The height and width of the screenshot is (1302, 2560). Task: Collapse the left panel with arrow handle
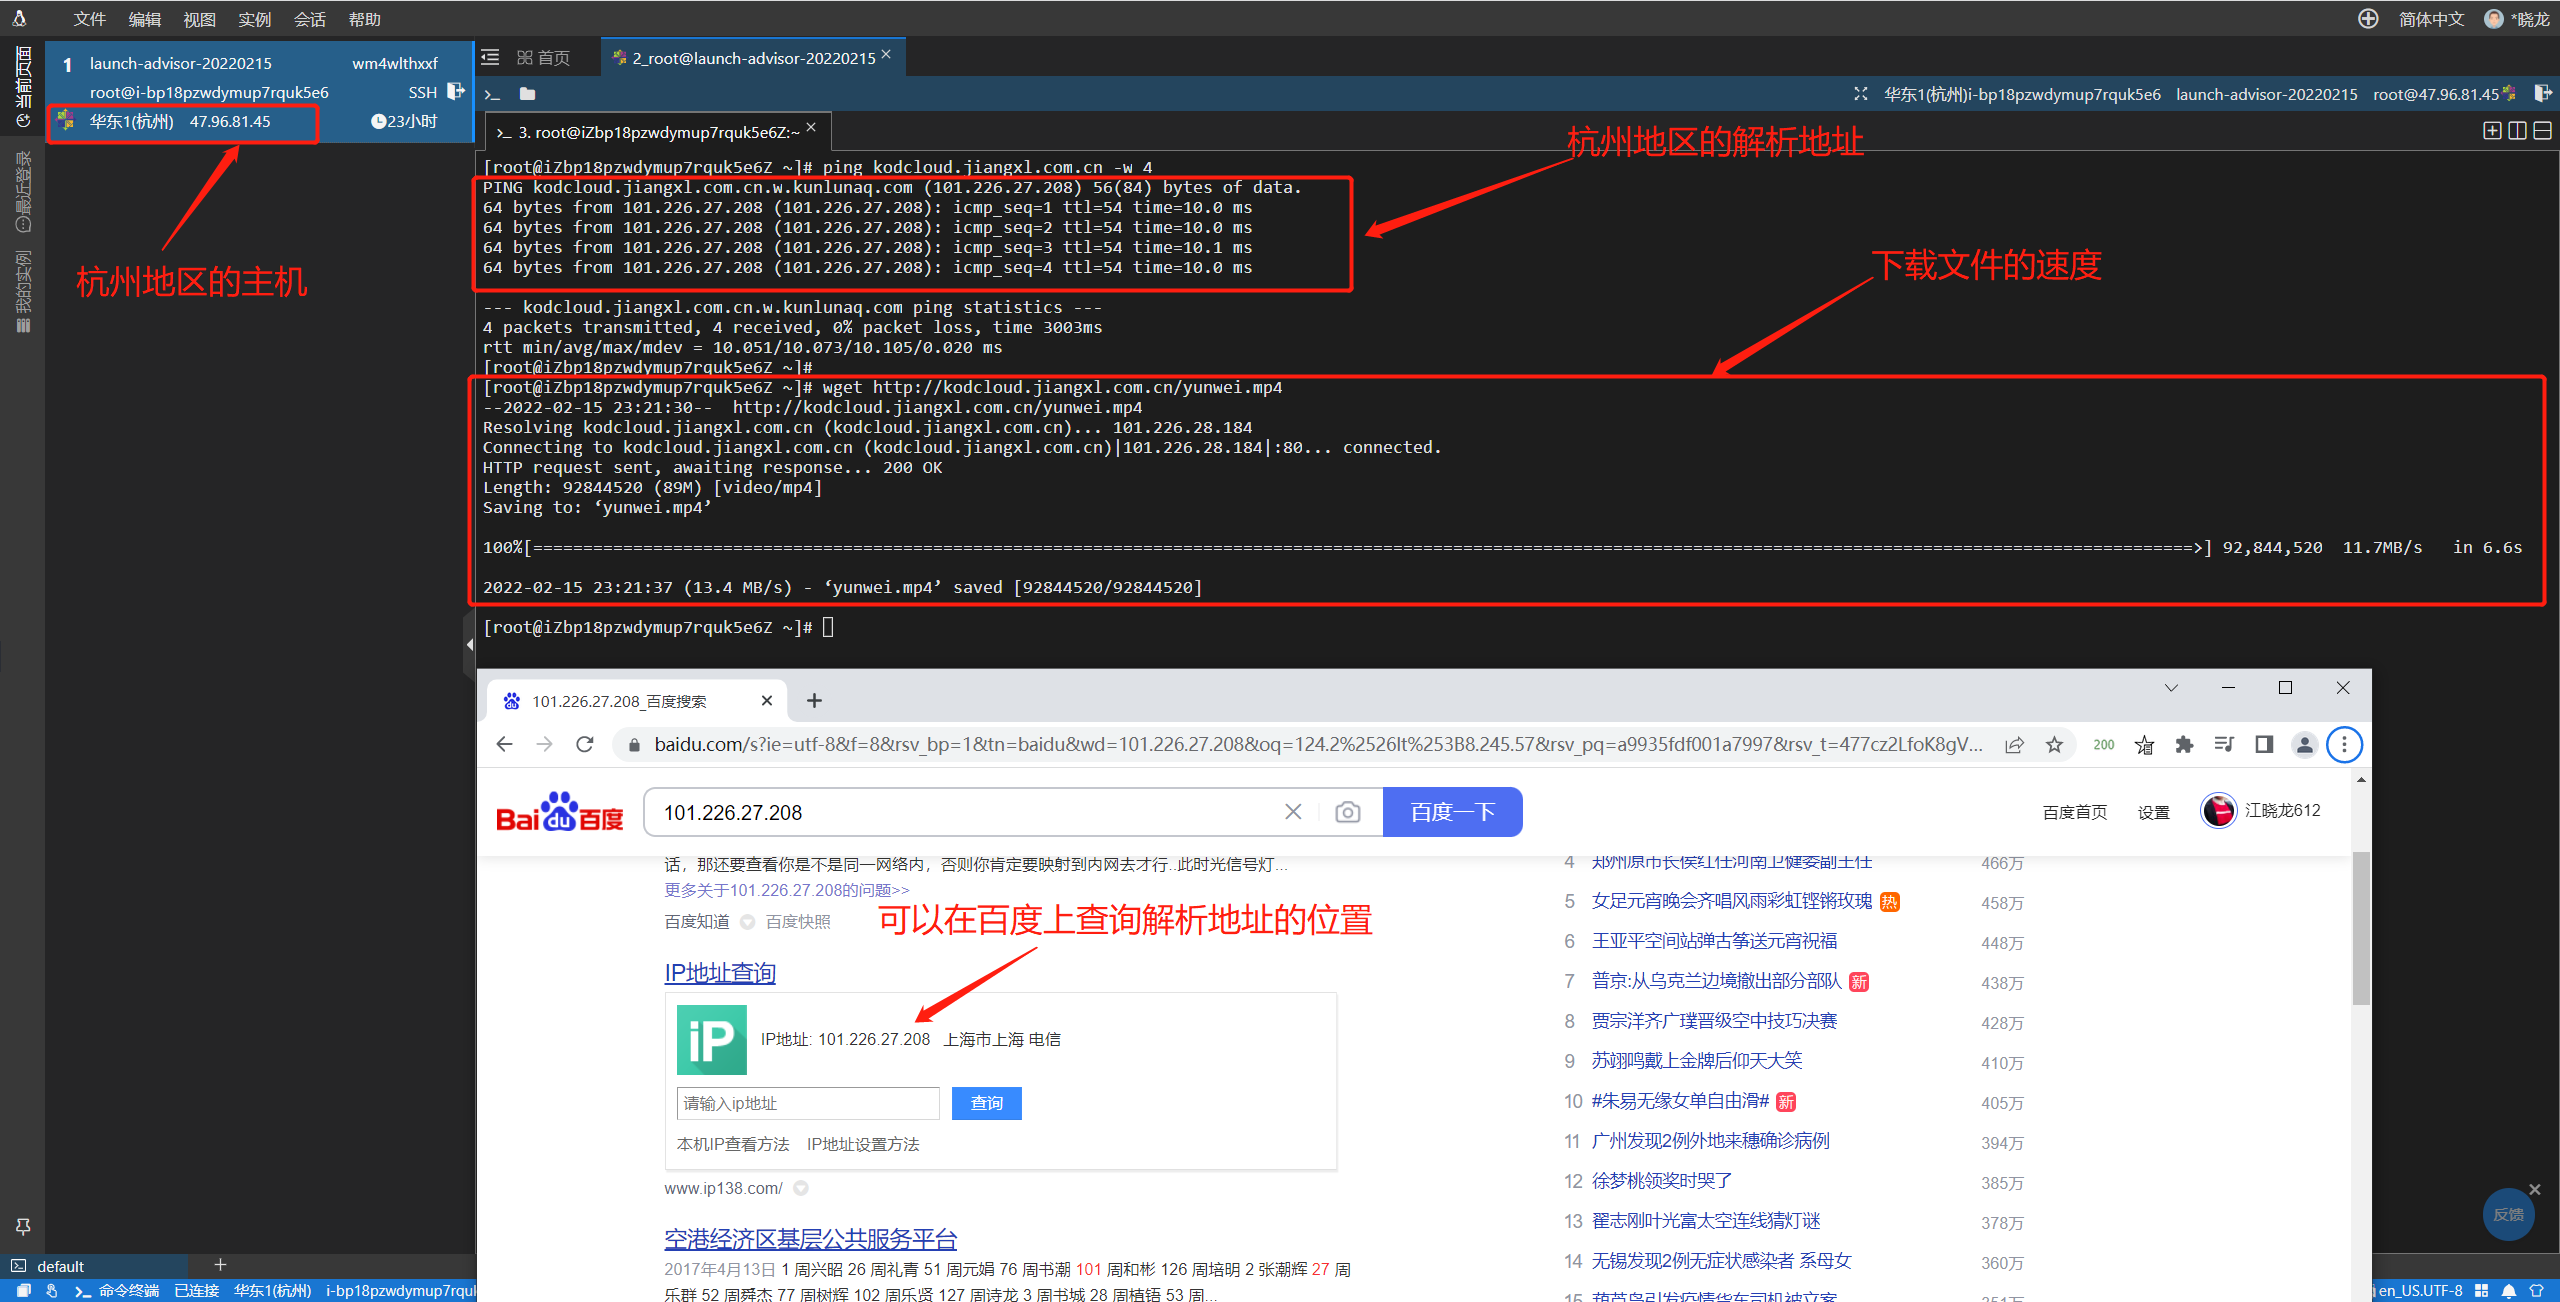(469, 645)
